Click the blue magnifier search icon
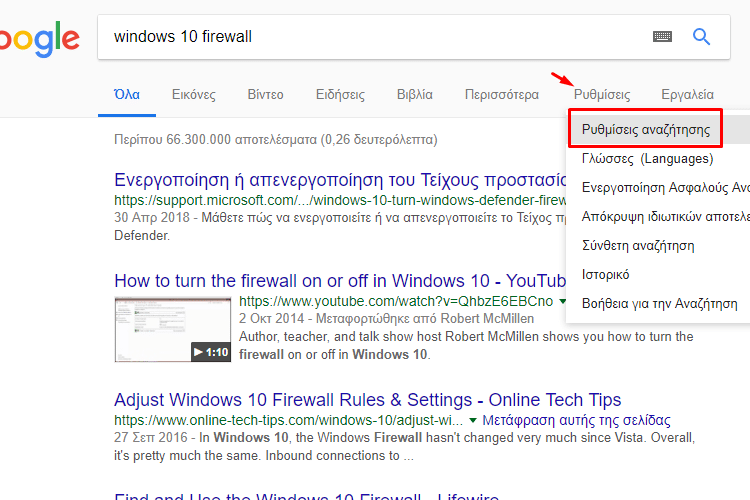Viewport: 750px width, 500px height. (x=701, y=36)
